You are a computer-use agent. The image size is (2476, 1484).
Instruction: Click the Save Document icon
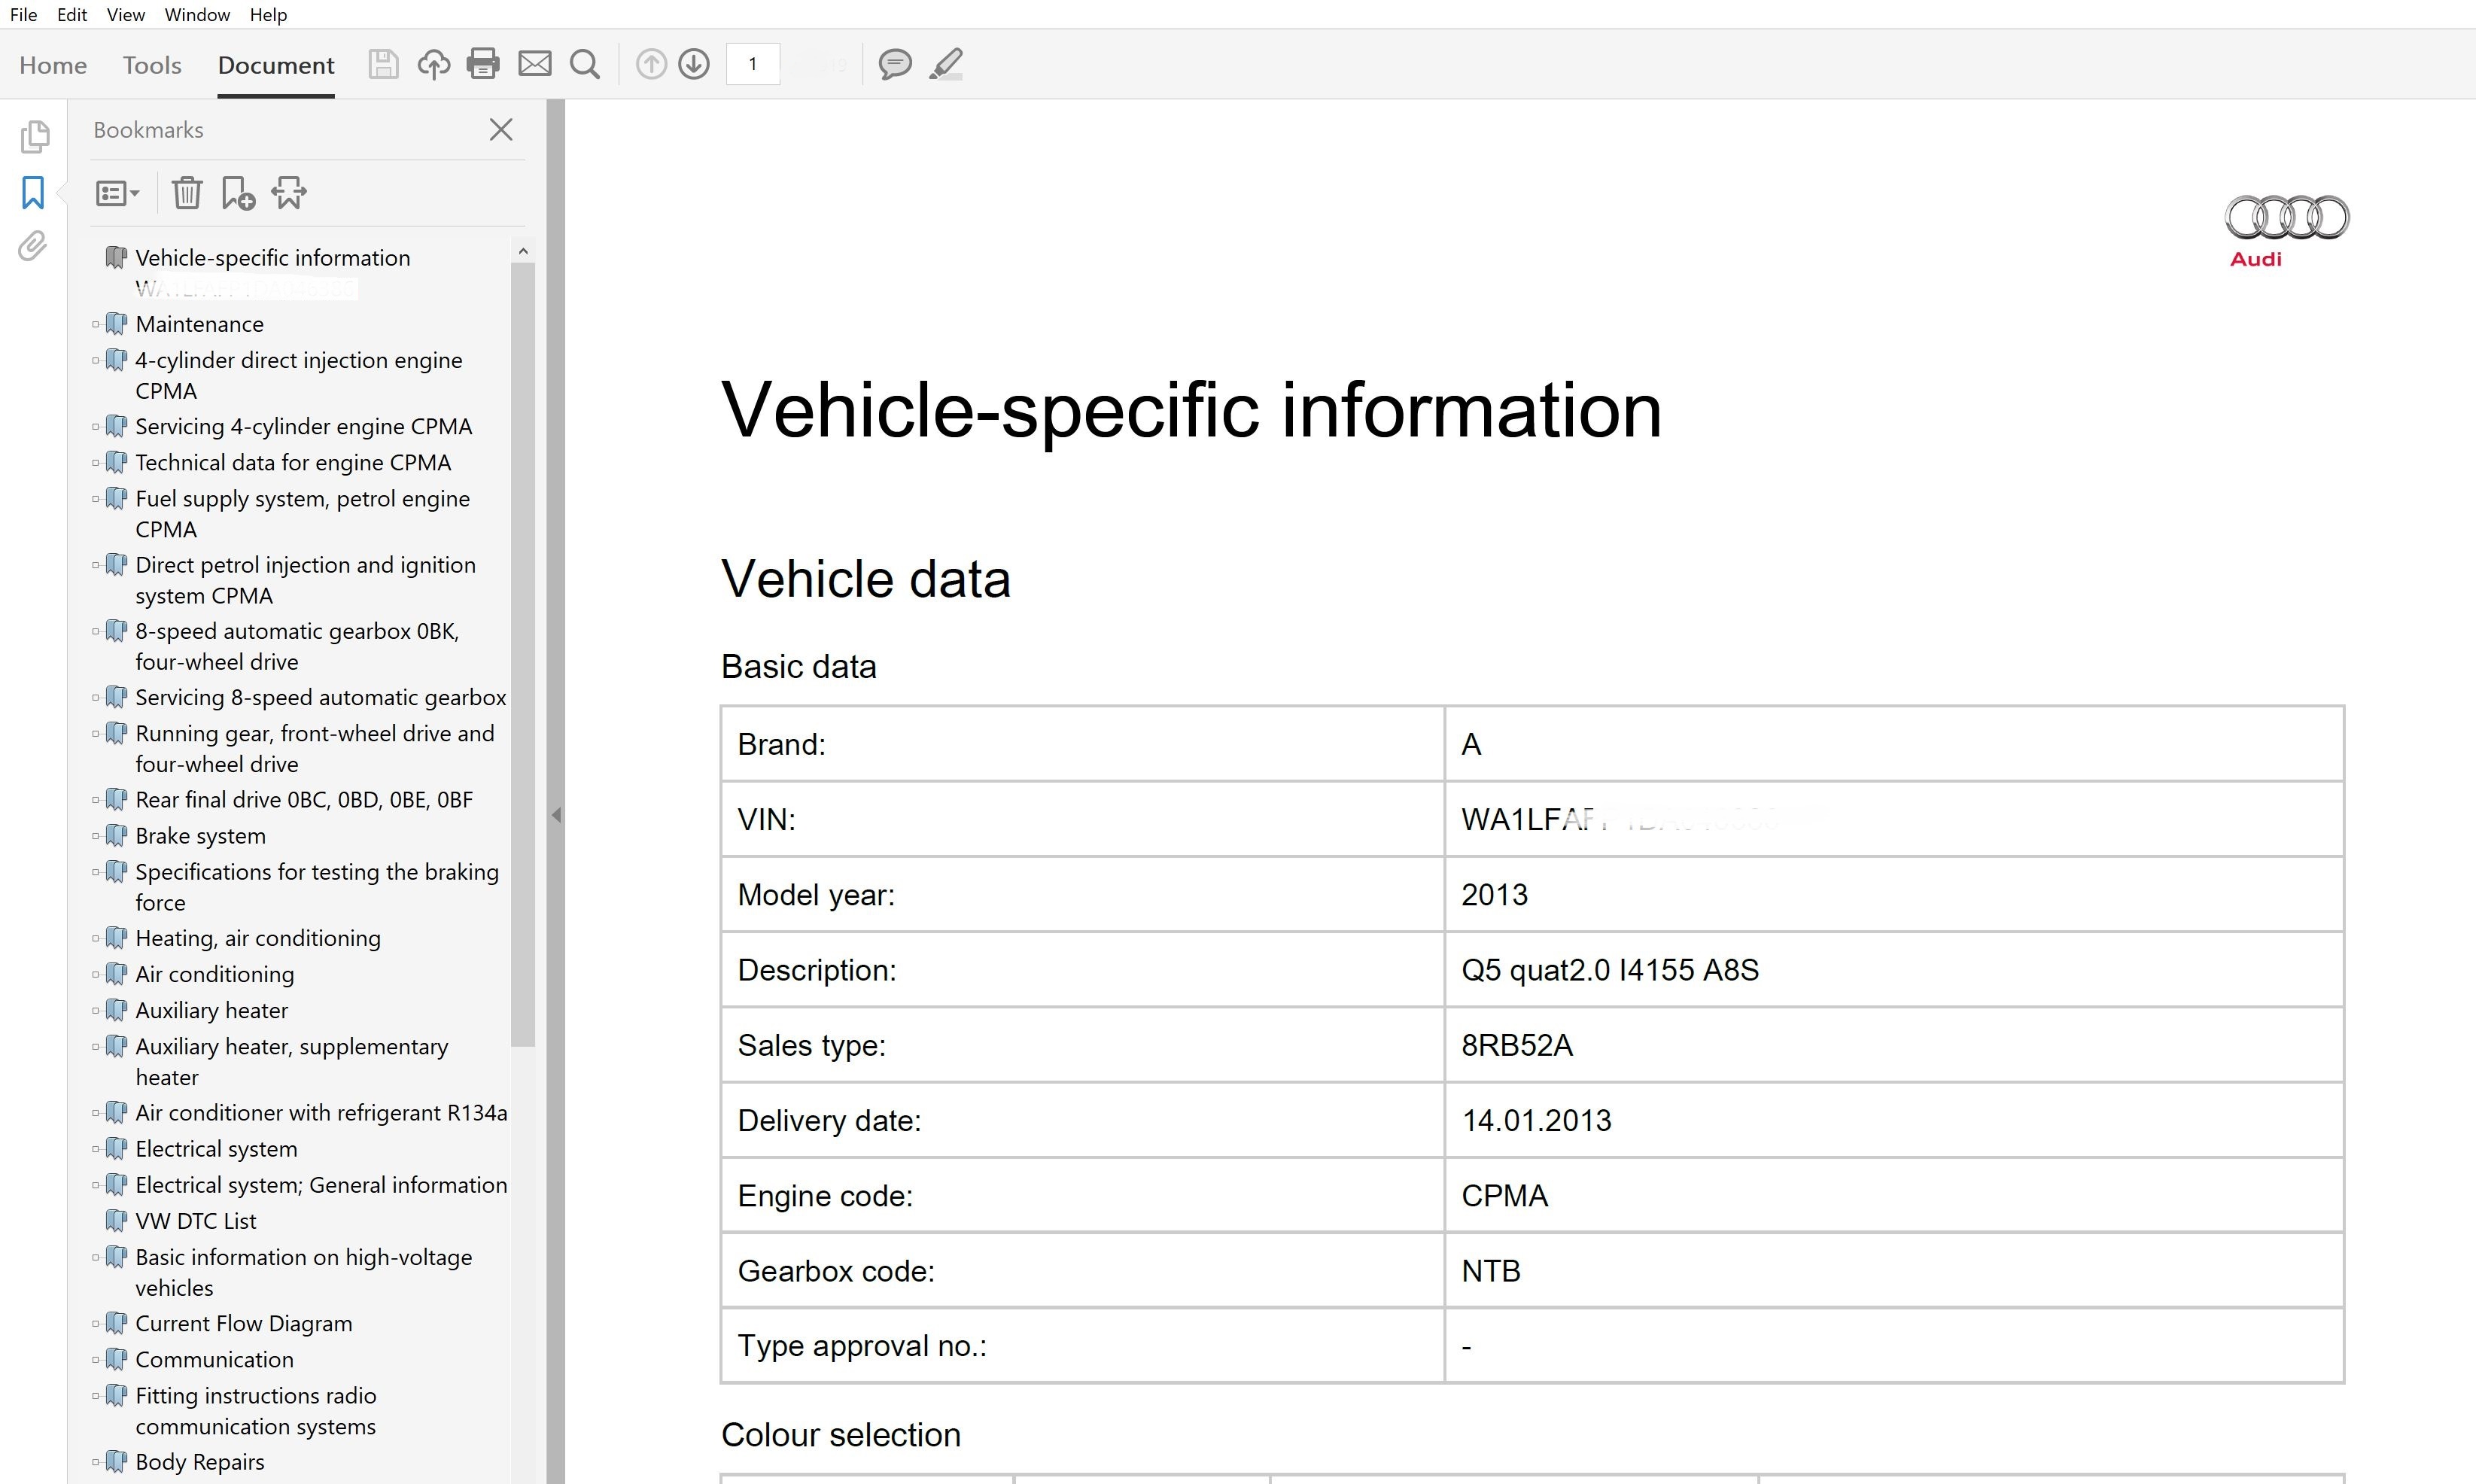click(380, 65)
